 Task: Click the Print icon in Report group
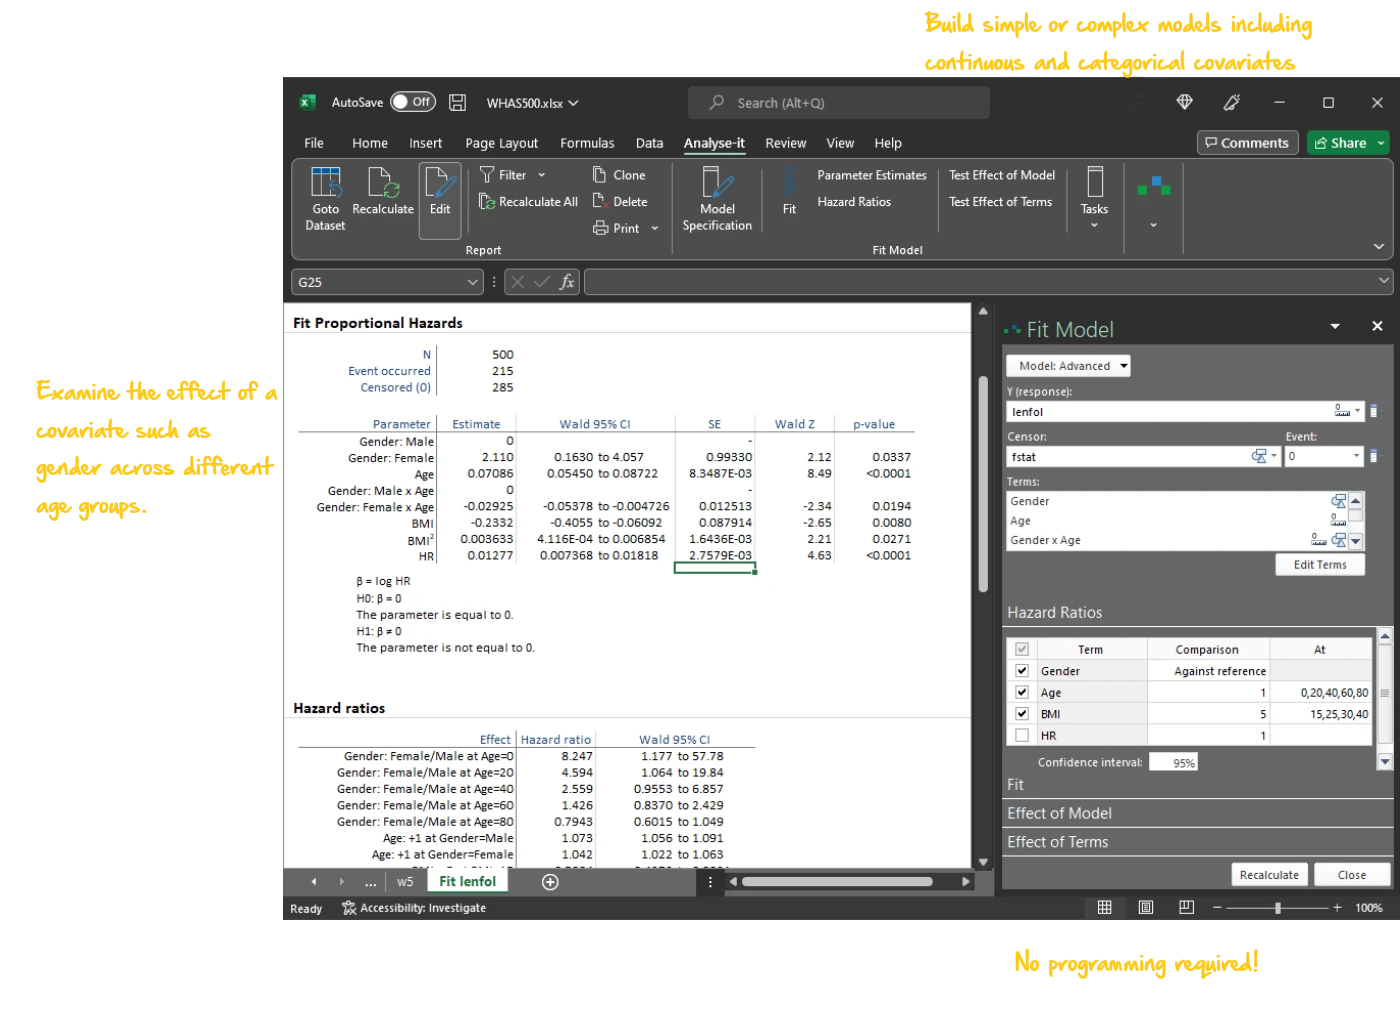(x=601, y=229)
